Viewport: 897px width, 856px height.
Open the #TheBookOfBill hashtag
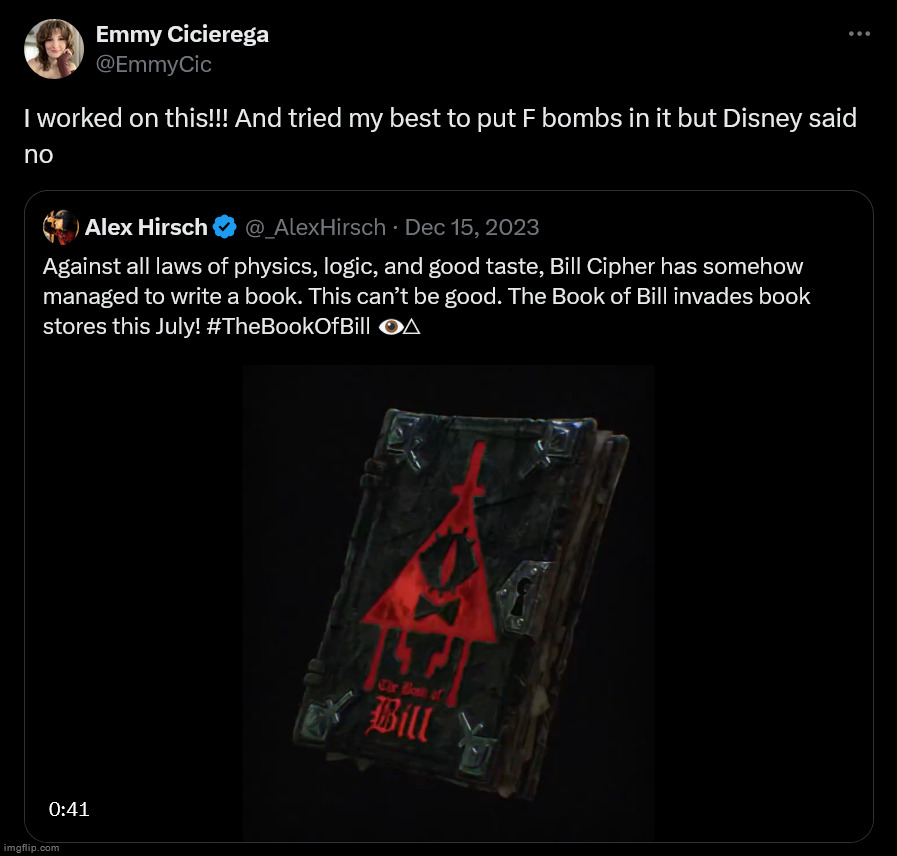[x=288, y=326]
